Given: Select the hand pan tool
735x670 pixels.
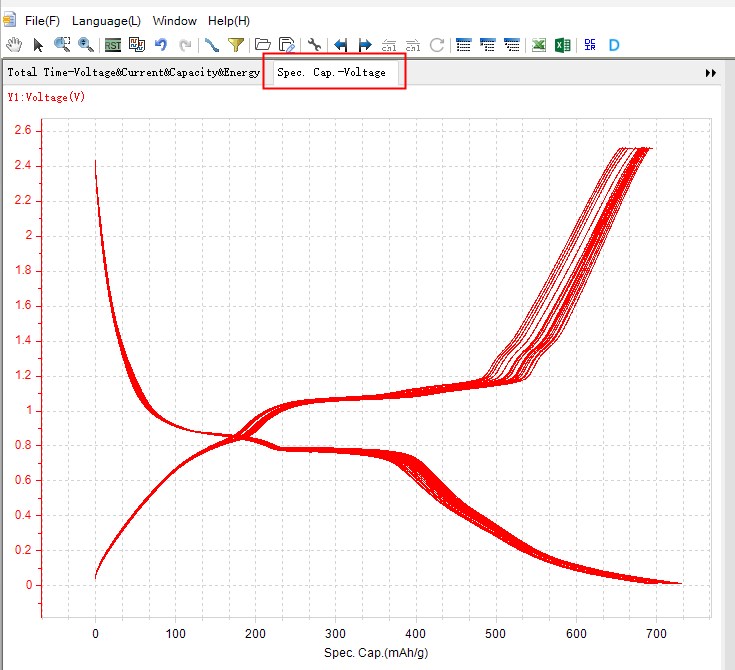Looking at the screenshot, I should pyautogui.click(x=14, y=45).
